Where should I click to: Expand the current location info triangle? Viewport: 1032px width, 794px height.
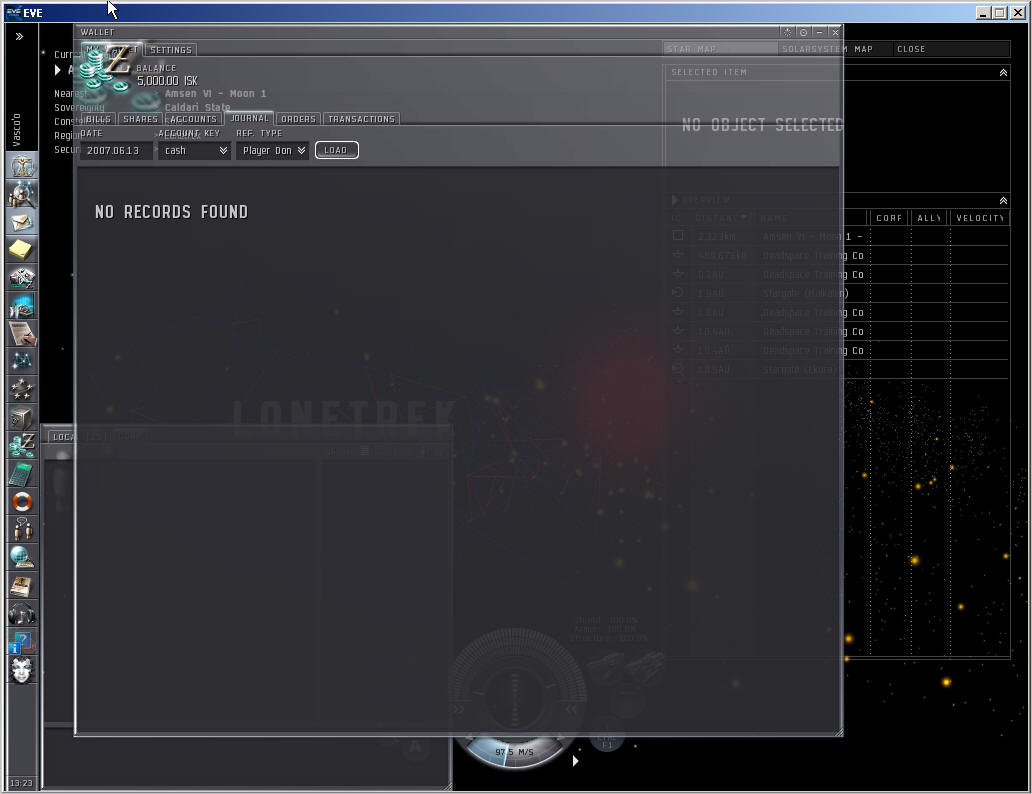click(x=57, y=70)
